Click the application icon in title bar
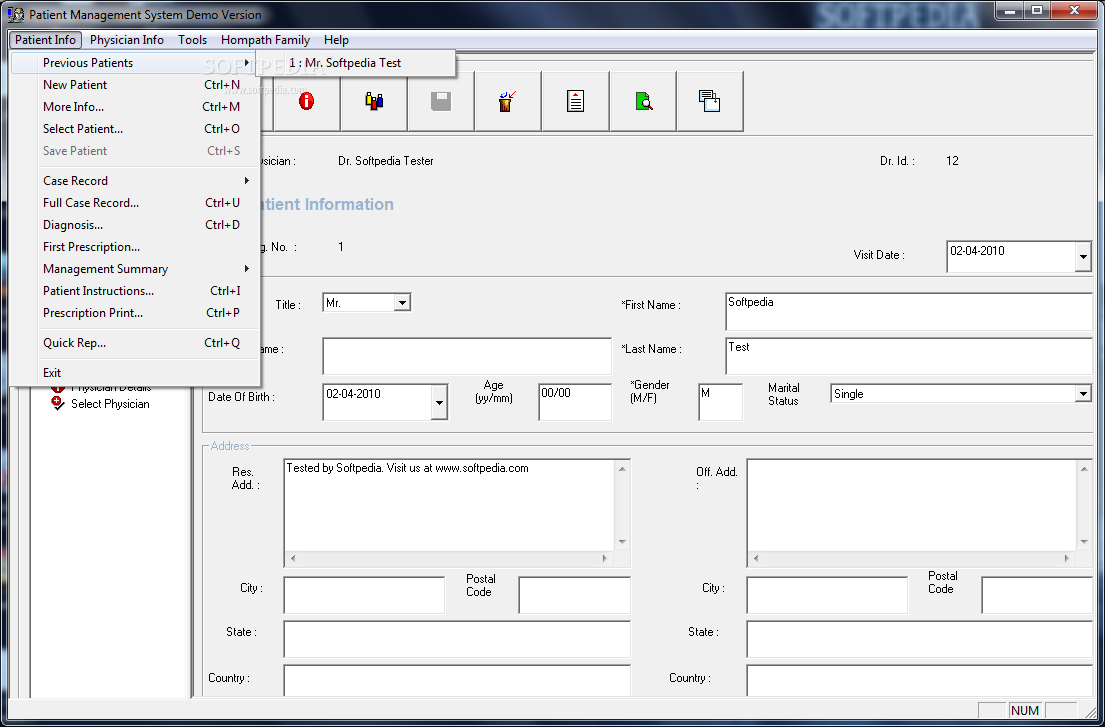This screenshot has height=727, width=1105. (x=15, y=15)
